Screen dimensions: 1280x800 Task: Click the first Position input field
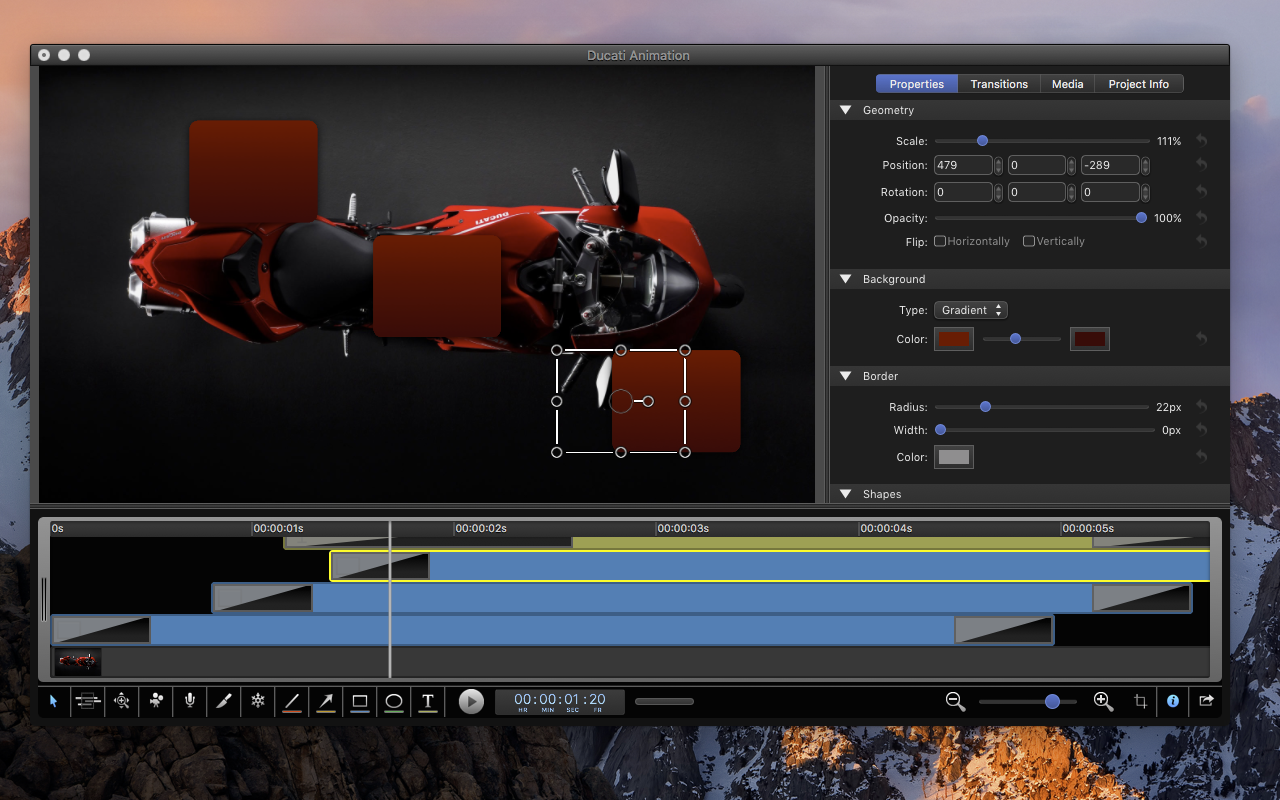(962, 166)
